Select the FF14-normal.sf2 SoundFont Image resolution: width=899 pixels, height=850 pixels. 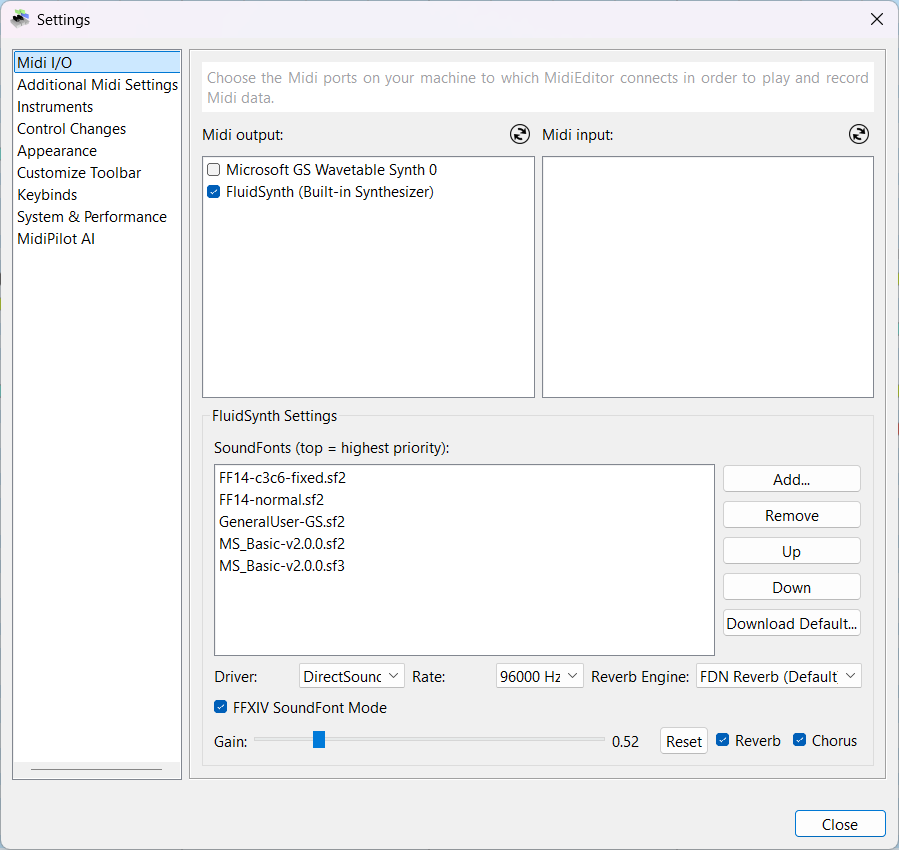click(271, 499)
